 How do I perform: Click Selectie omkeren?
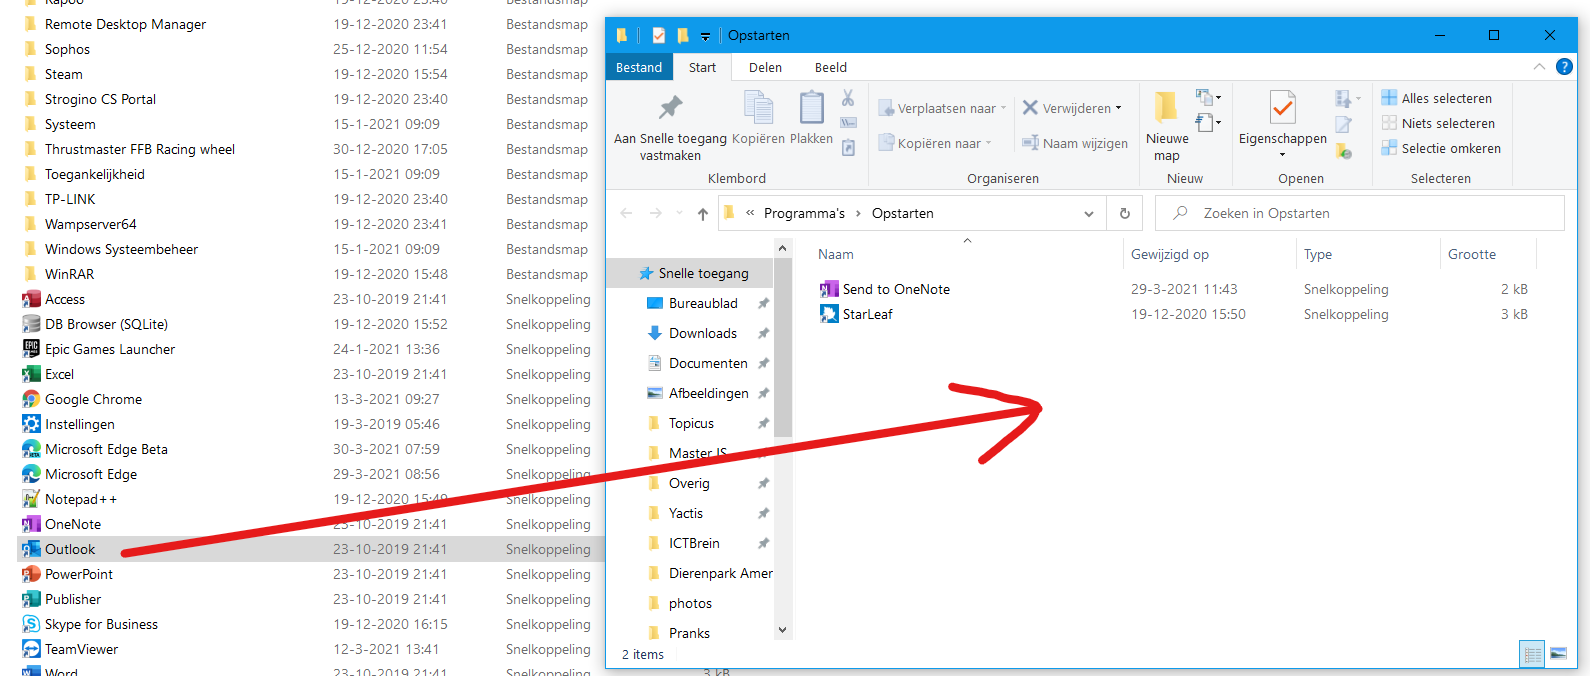1441,148
